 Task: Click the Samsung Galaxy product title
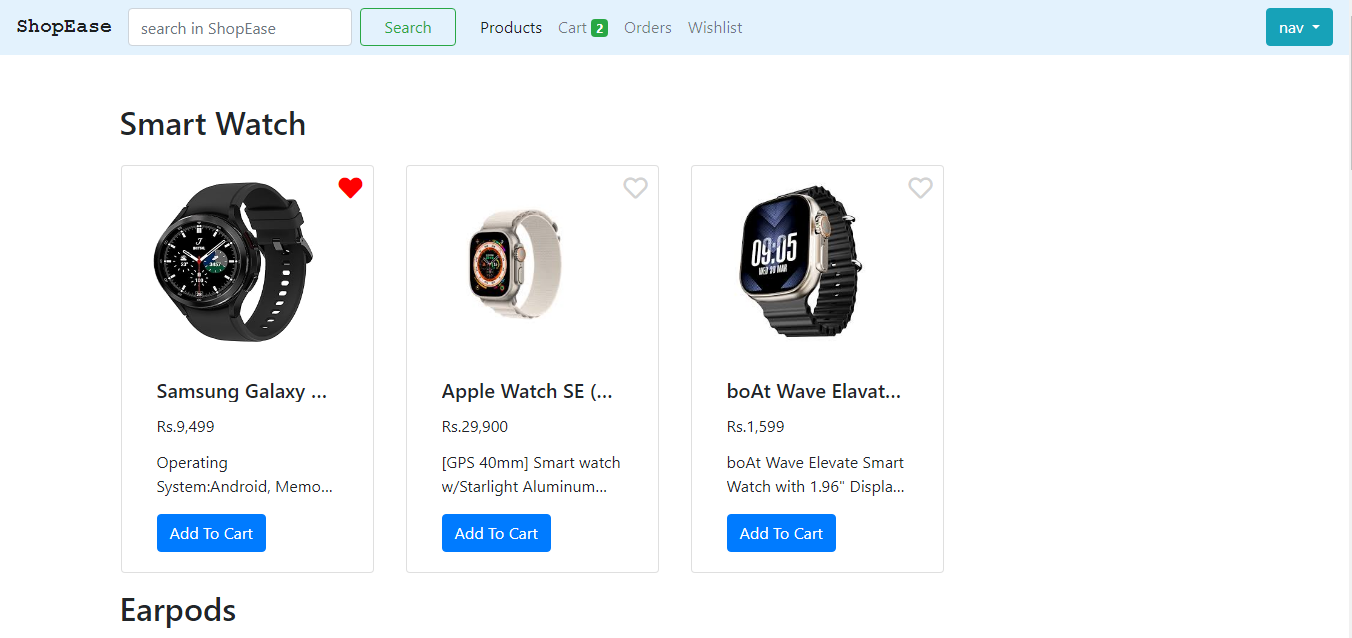click(x=242, y=391)
